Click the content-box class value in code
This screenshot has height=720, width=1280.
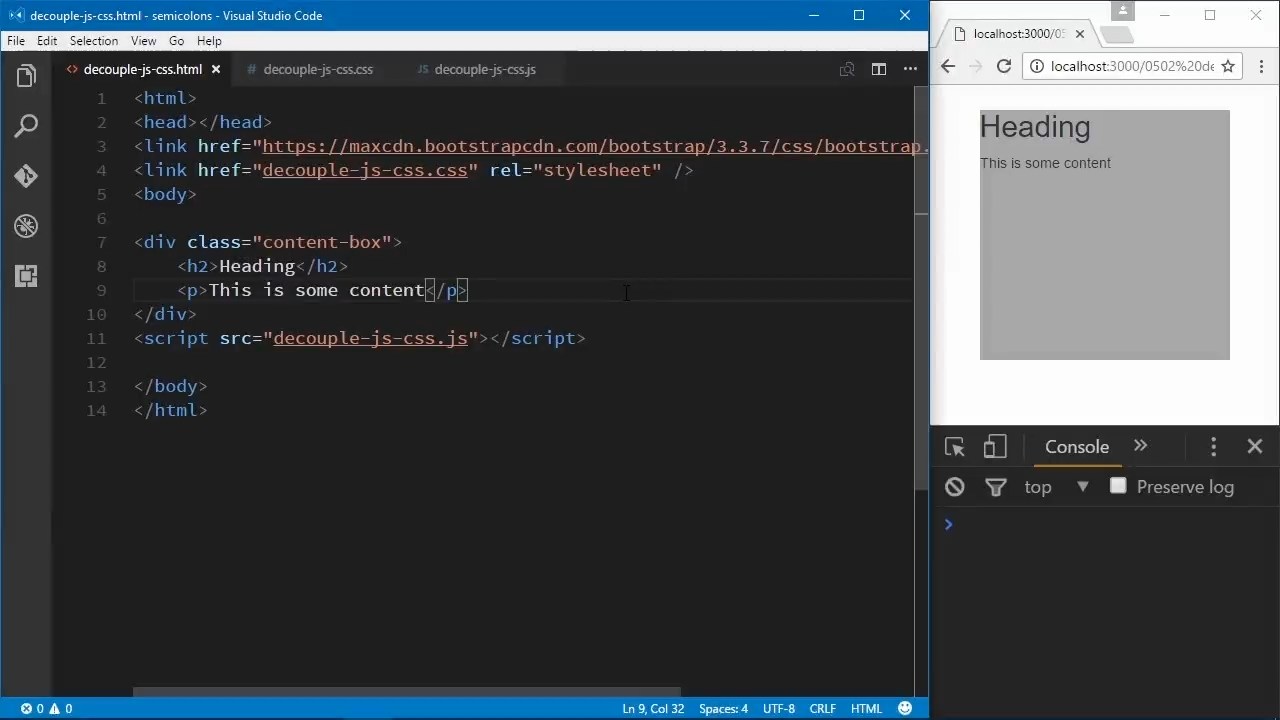pyautogui.click(x=322, y=242)
